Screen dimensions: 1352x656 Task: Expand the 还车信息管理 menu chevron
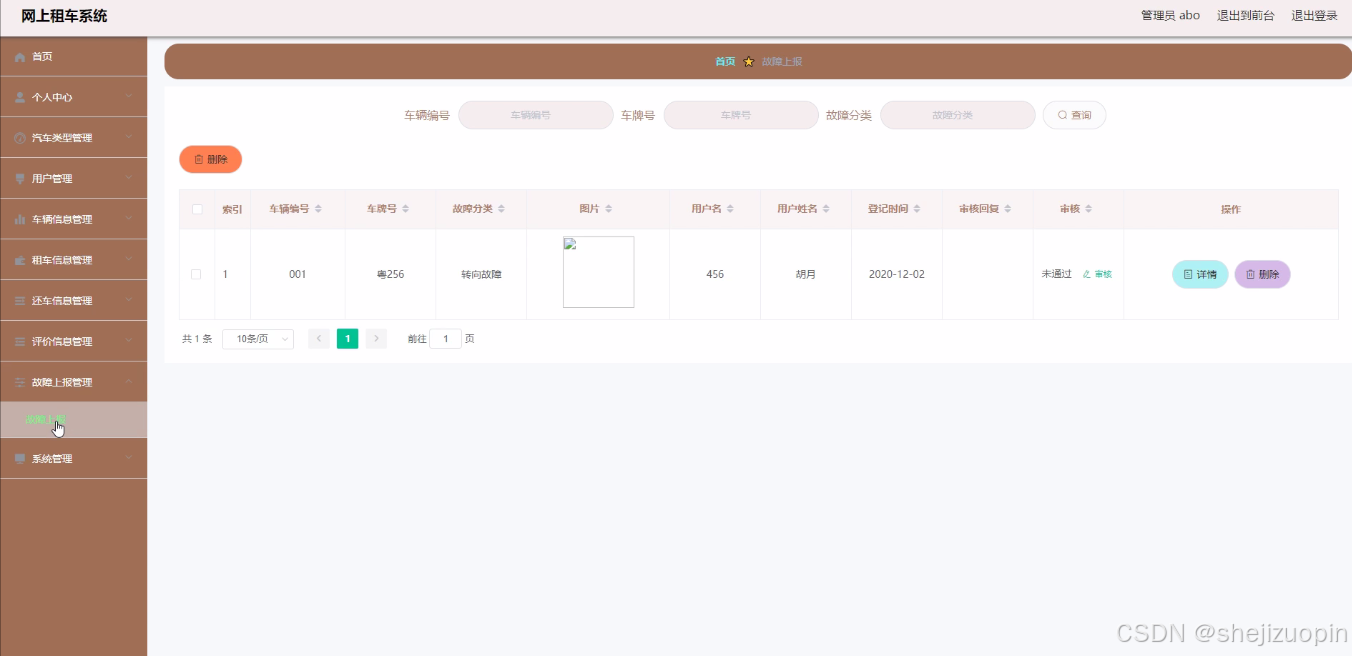[129, 301]
